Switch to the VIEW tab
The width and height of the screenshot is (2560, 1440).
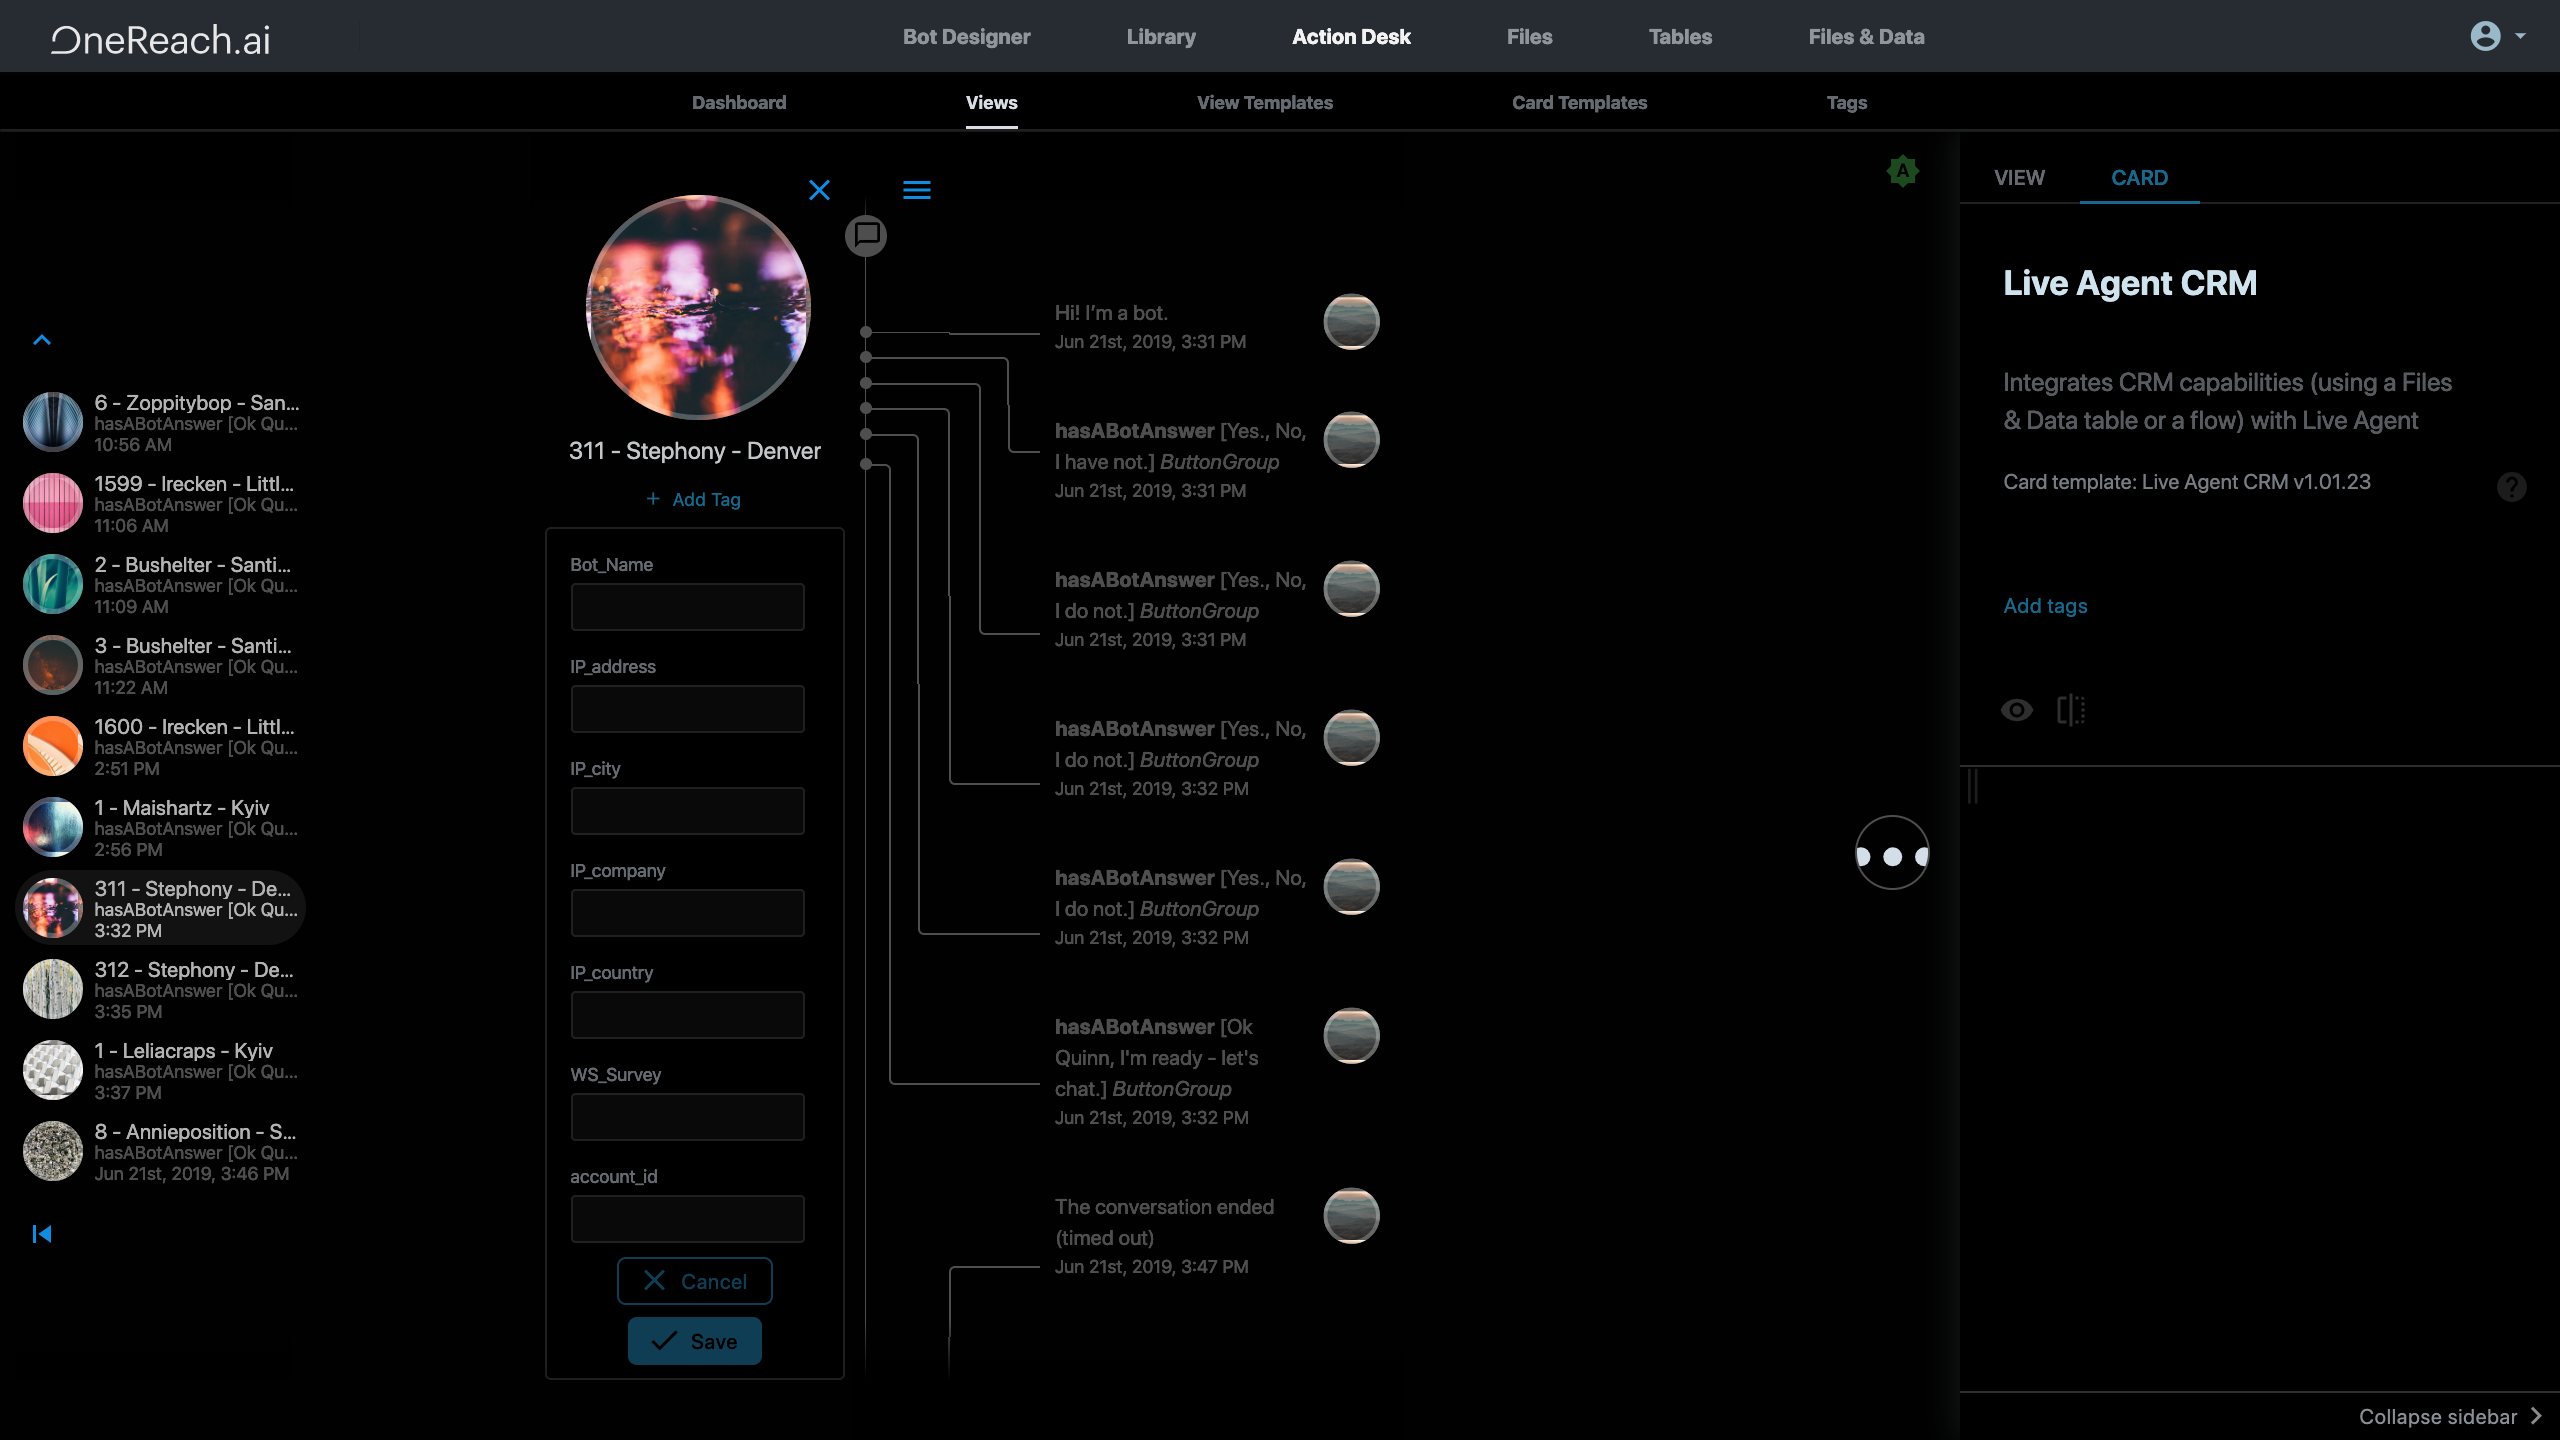(x=2019, y=177)
